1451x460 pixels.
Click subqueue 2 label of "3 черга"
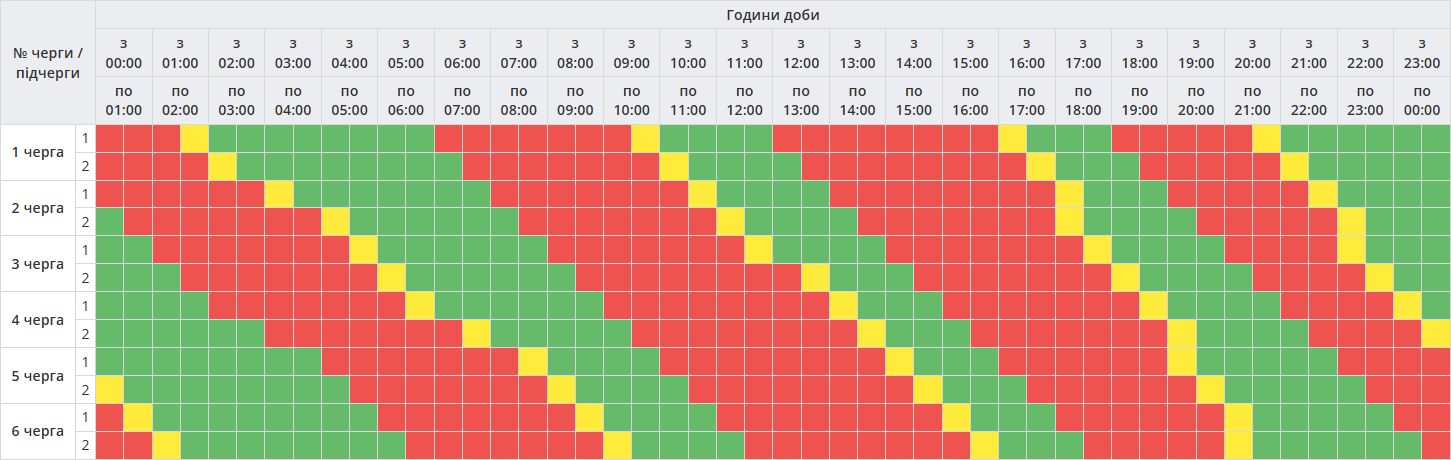coord(86,278)
